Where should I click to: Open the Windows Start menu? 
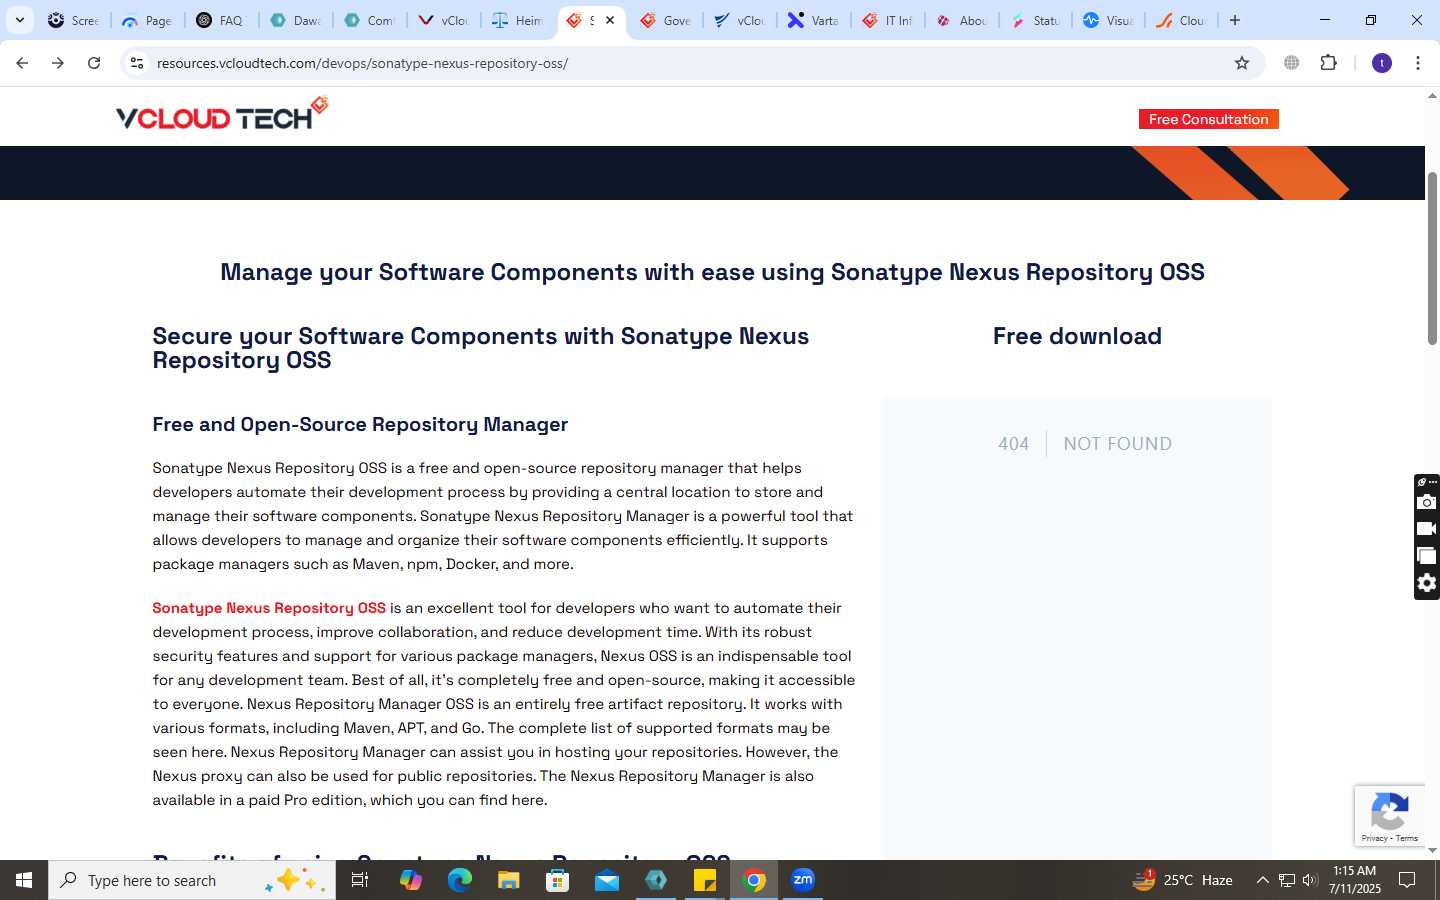point(24,880)
